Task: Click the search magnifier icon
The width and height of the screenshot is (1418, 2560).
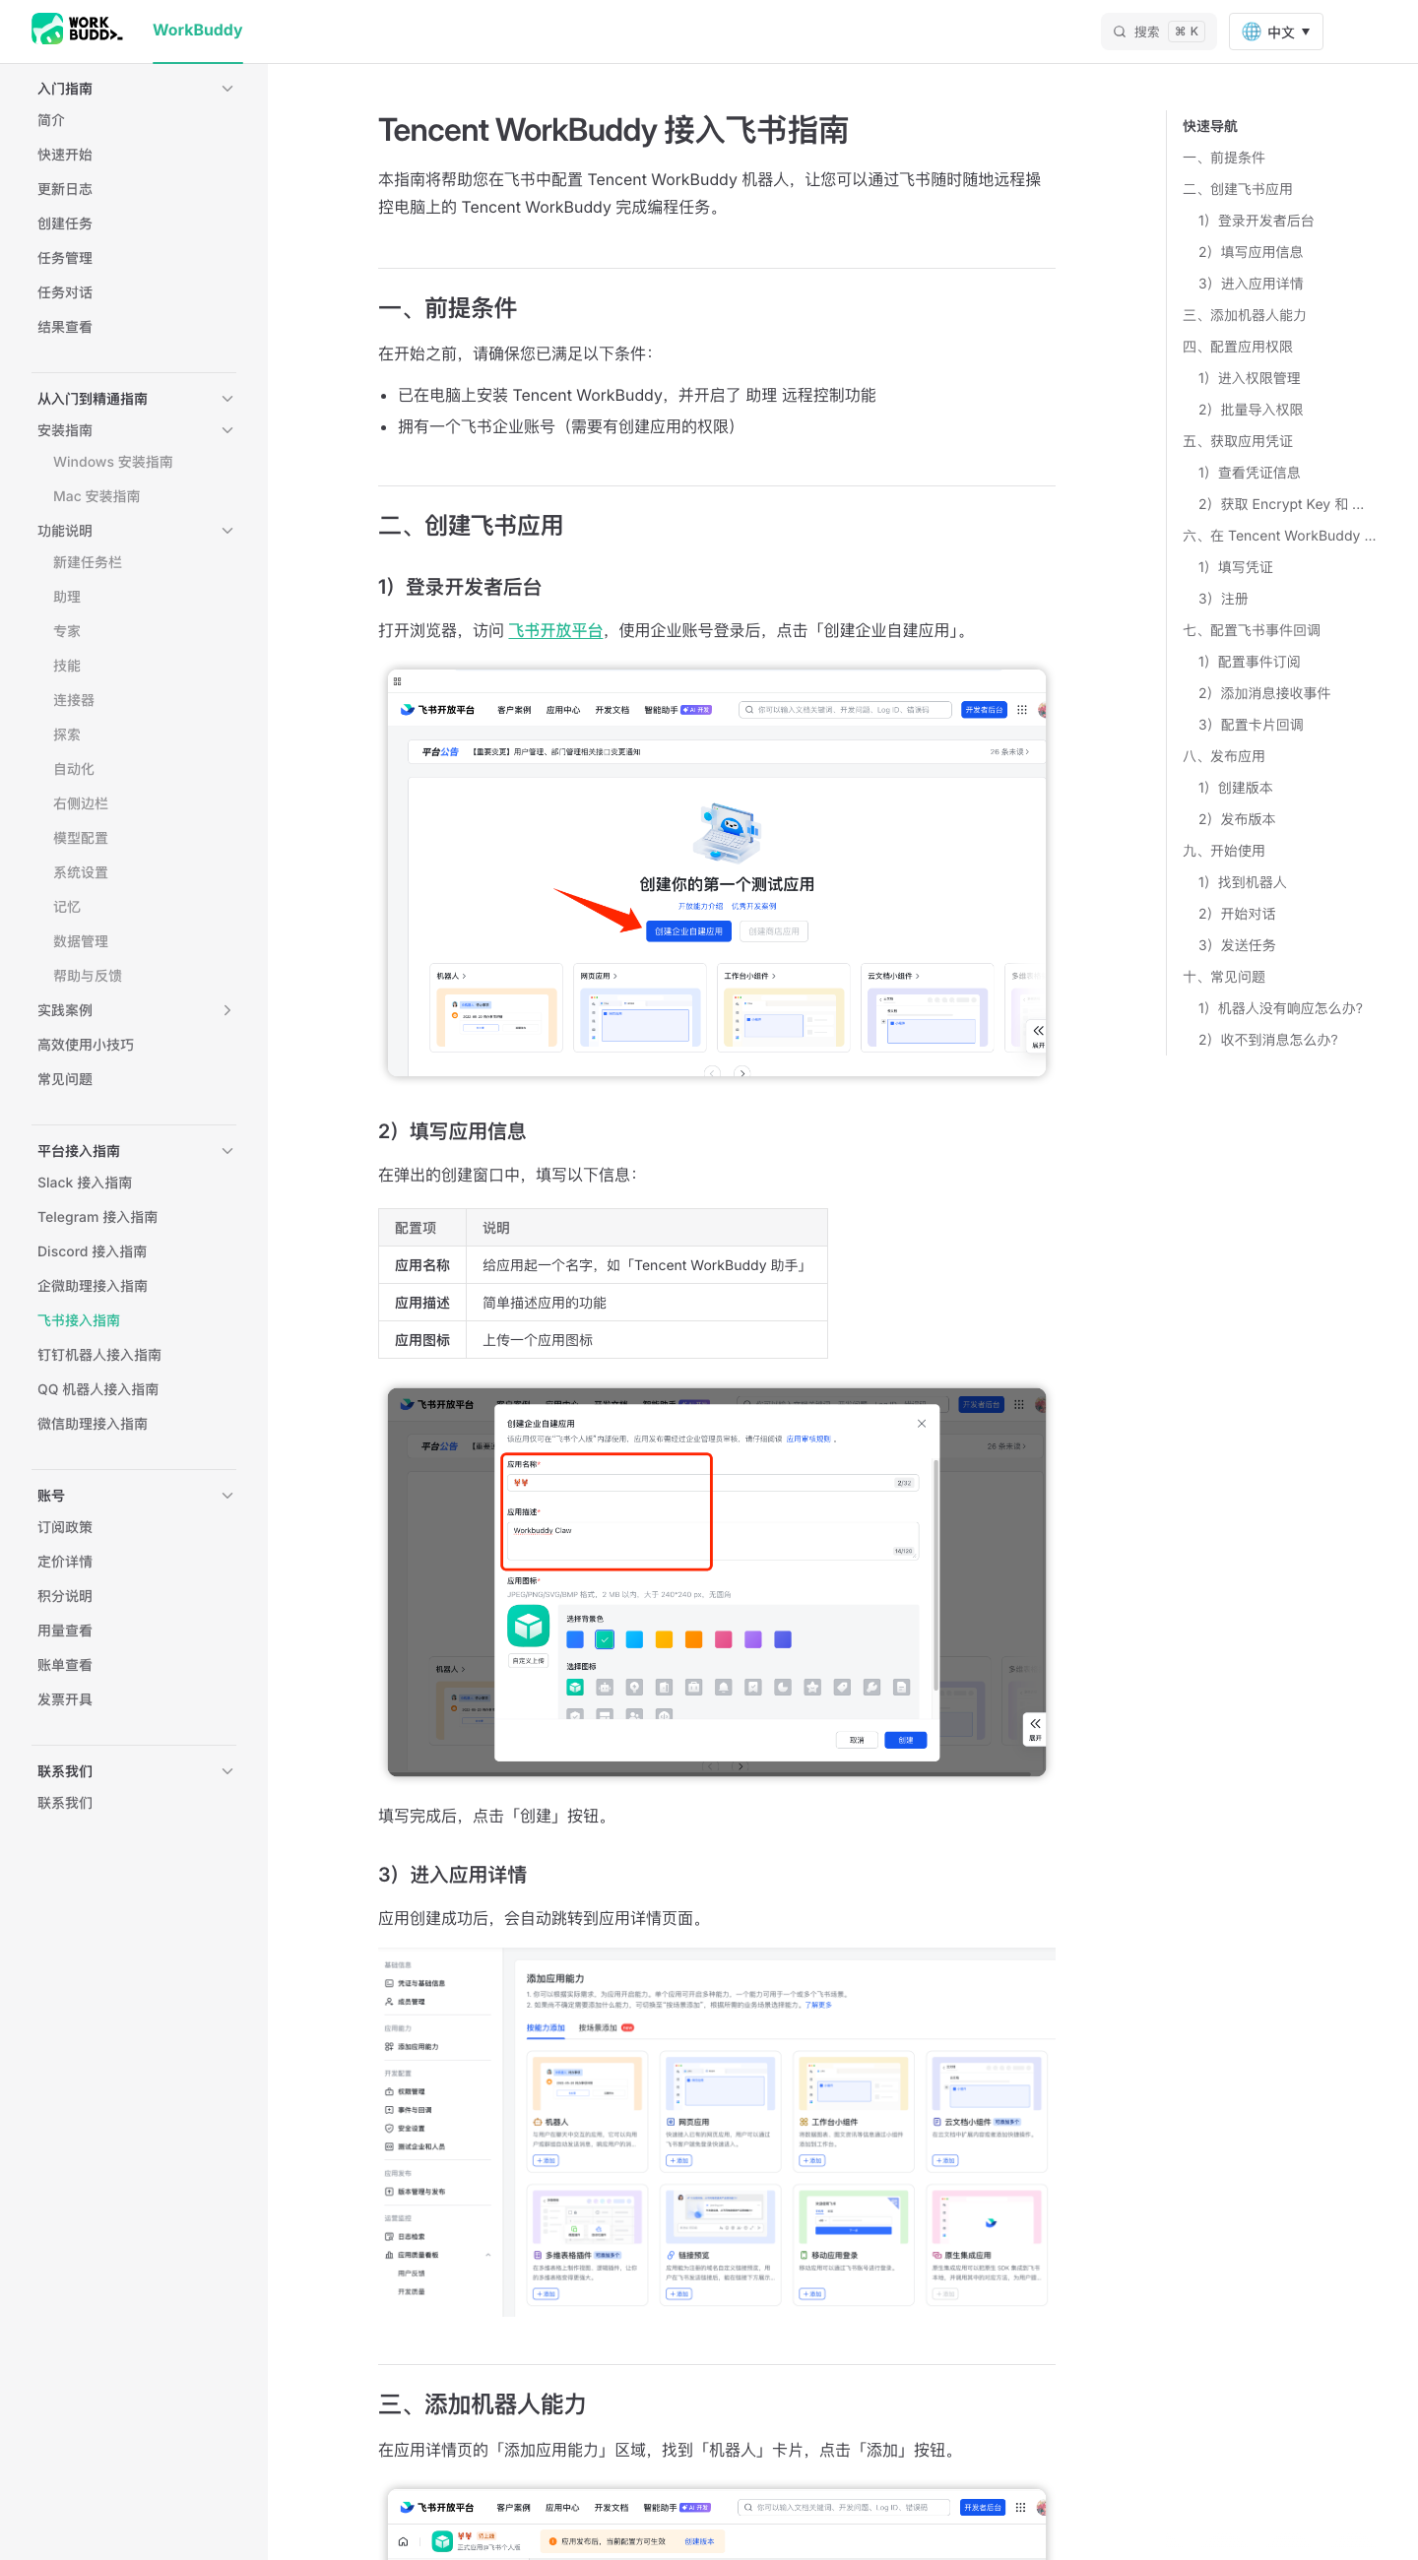Action: click(x=1119, y=32)
